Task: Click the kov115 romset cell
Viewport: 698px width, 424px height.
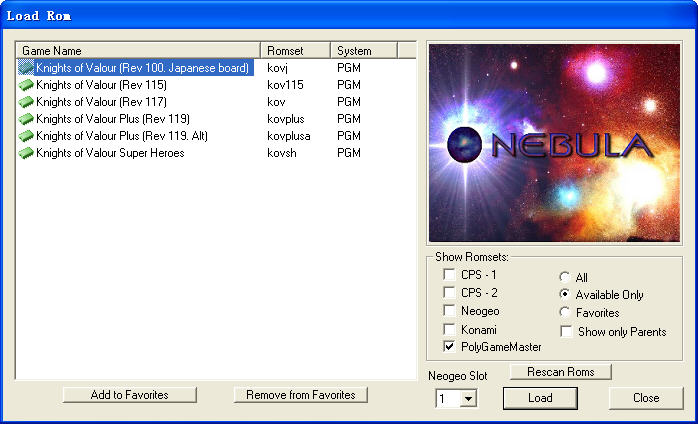Action: click(x=285, y=85)
